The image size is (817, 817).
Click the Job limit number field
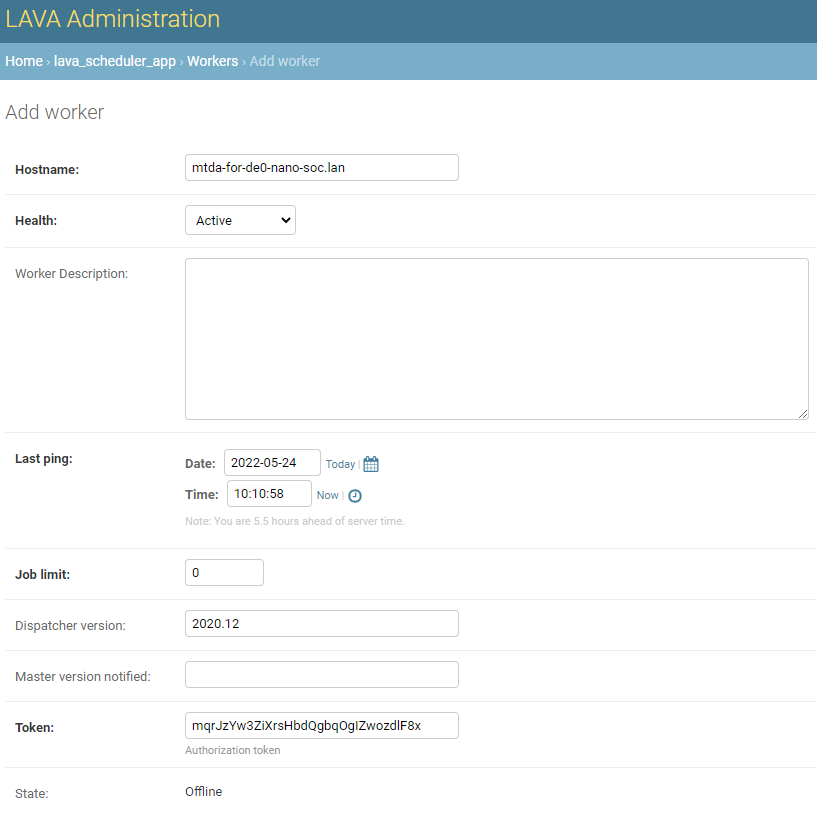point(225,572)
